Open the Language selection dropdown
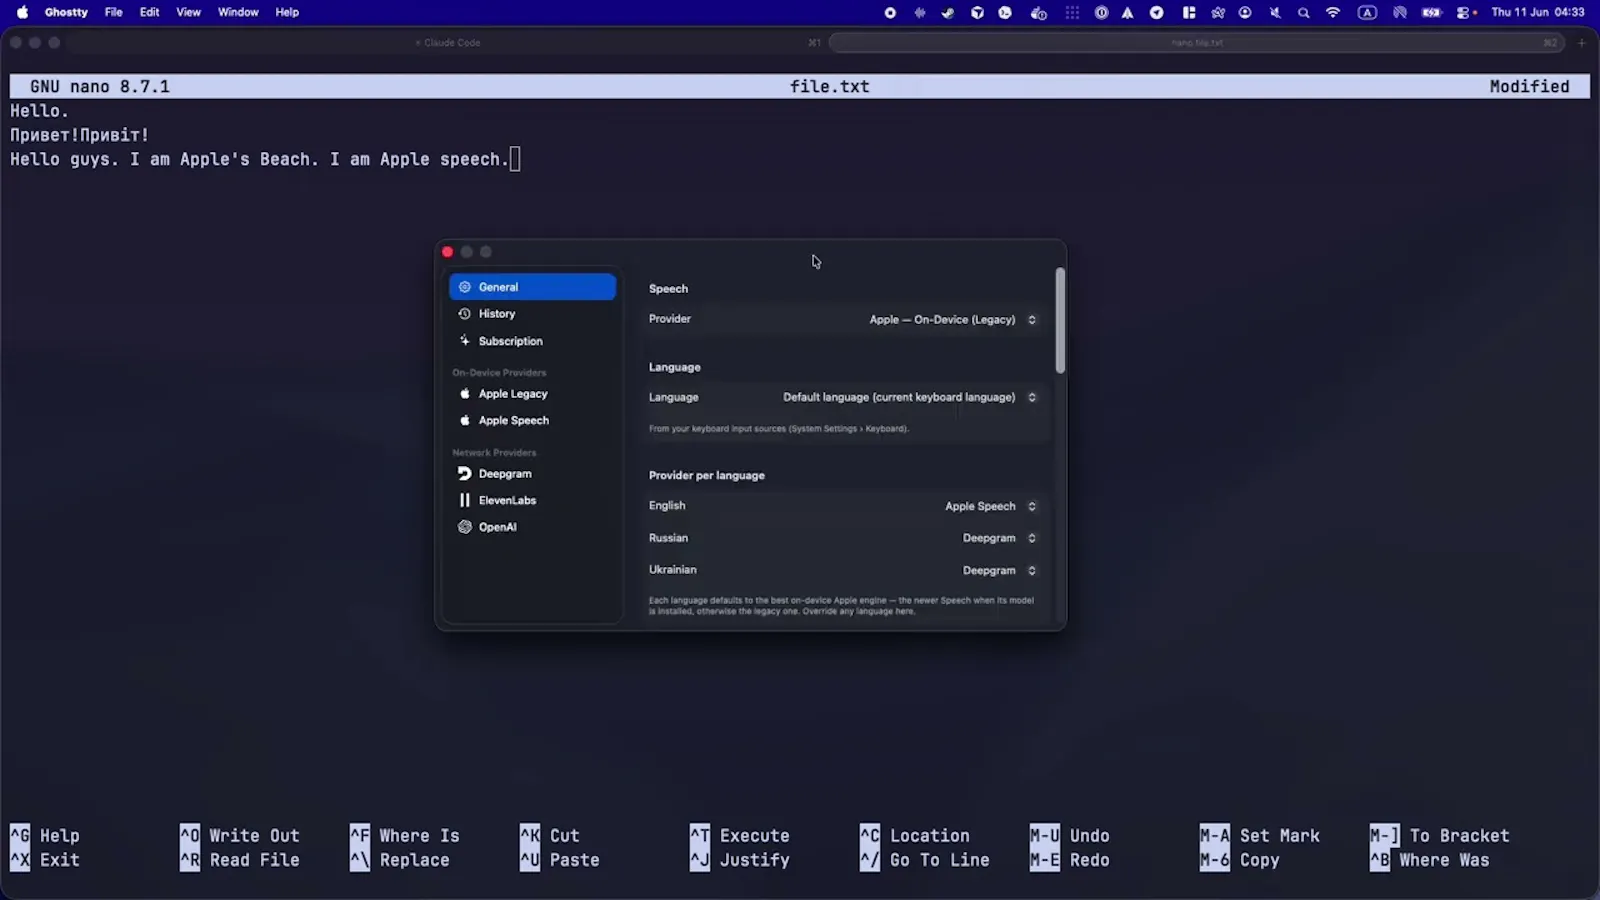Viewport: 1600px width, 900px height. pyautogui.click(x=910, y=397)
